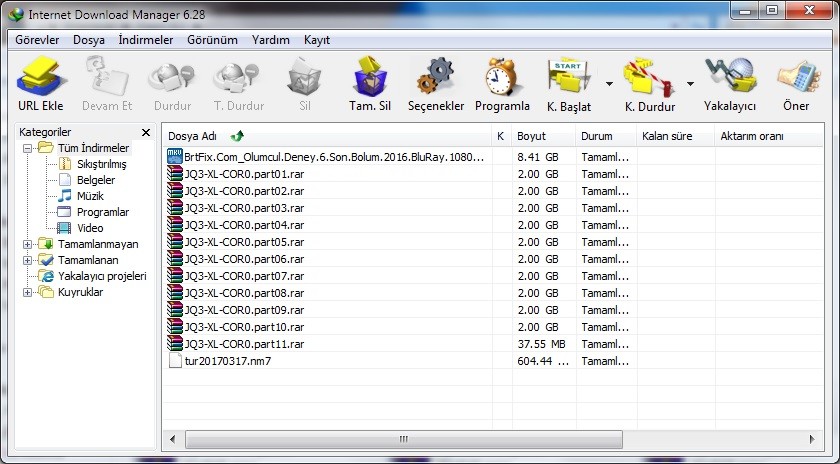The image size is (840, 464).
Task: Collapse the Tüm İndirmeler tree node
Action: 27,148
